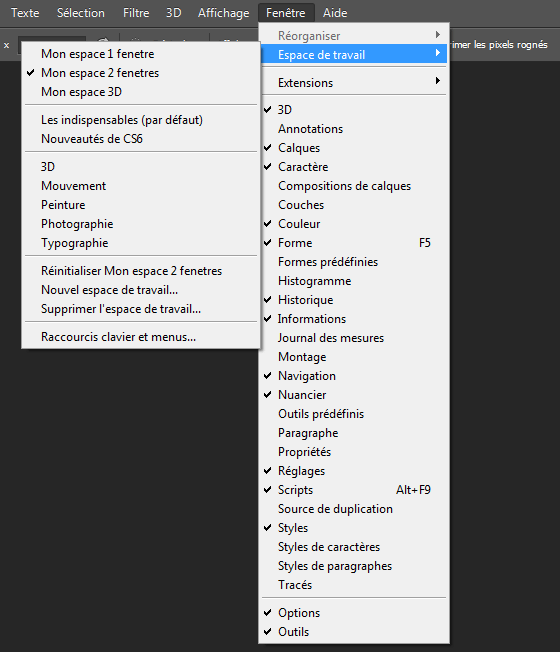Open the Texte menu
Screen dimensions: 560x652
click(25, 13)
